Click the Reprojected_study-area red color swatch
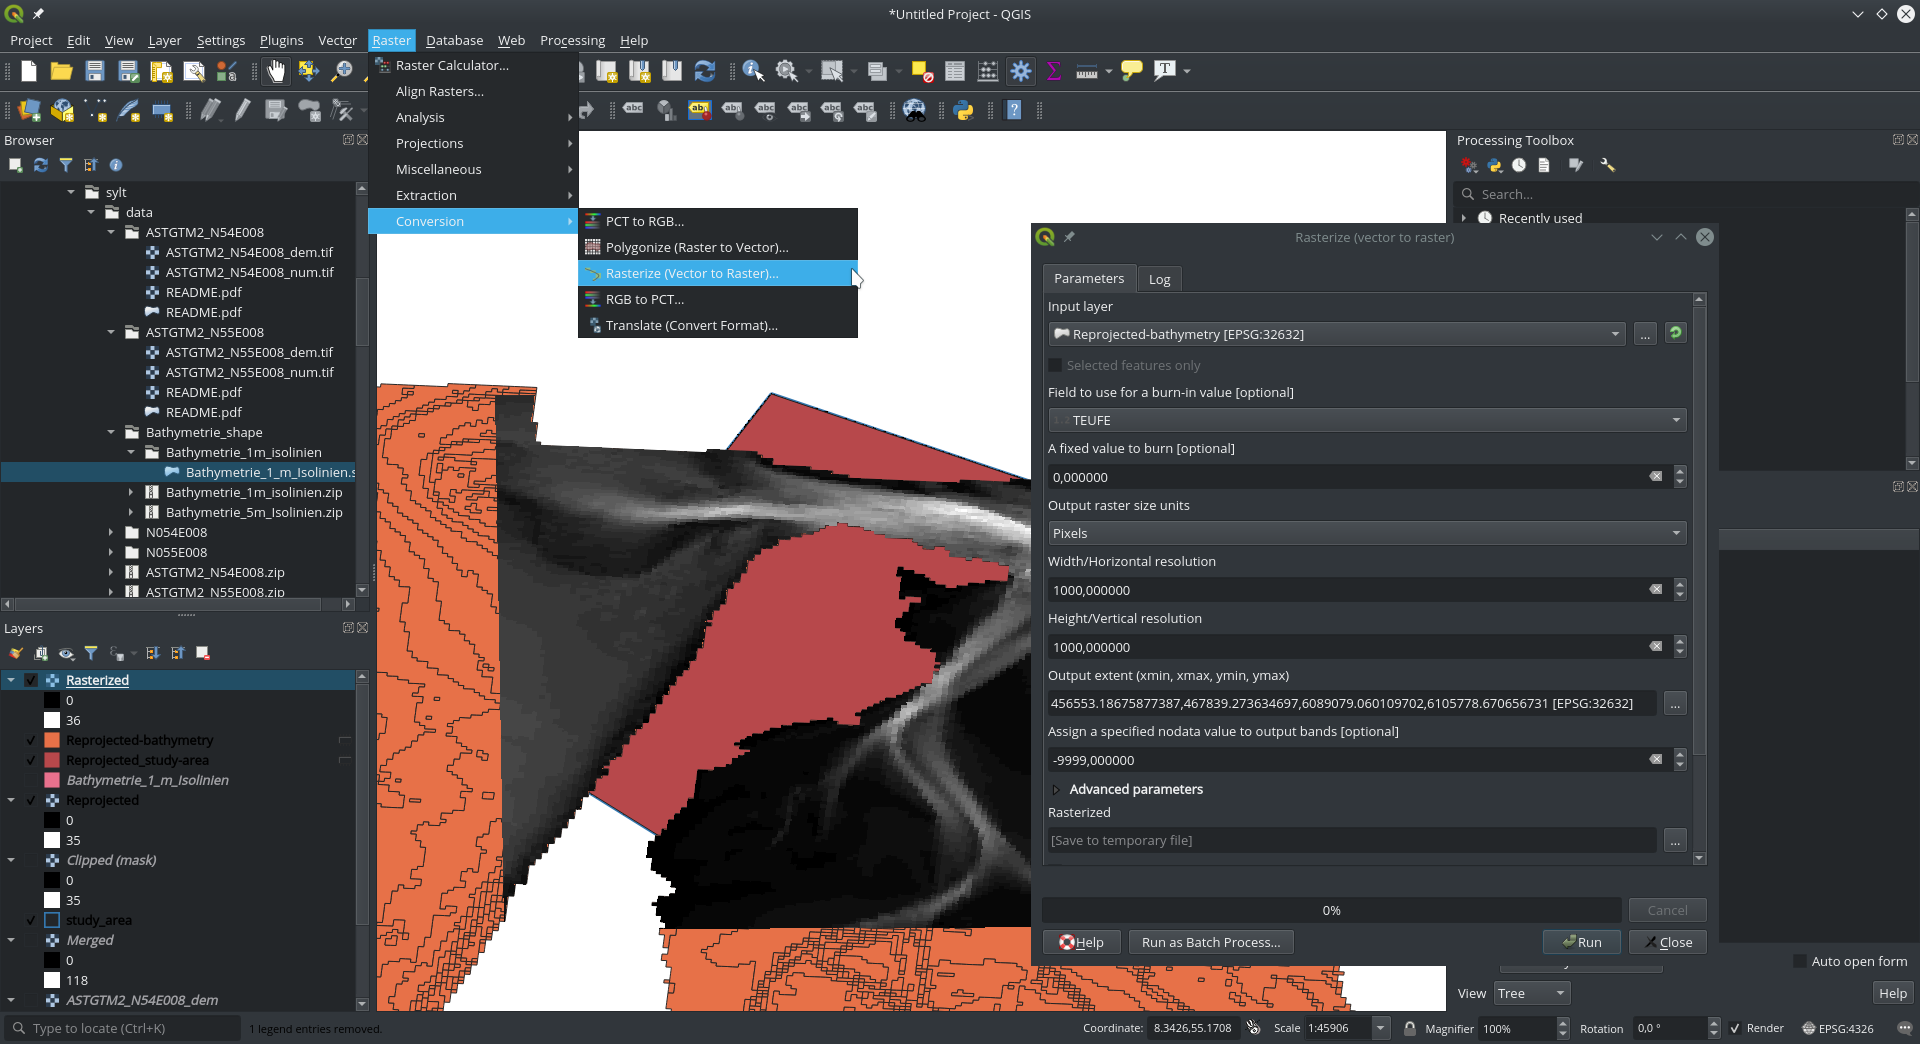The width and height of the screenshot is (1920, 1044). coord(52,760)
